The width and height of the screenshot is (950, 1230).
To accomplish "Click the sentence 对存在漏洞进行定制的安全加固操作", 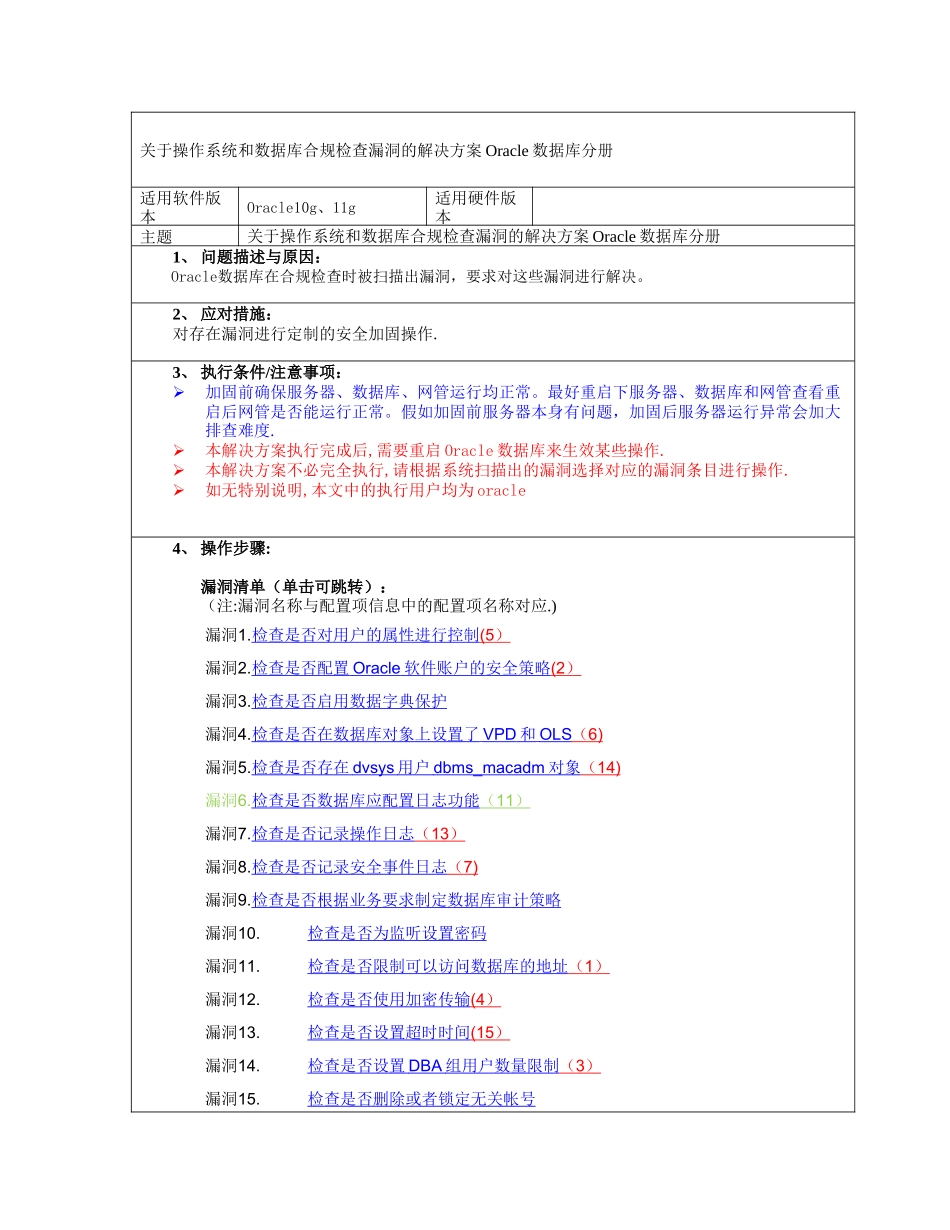I will (x=305, y=333).
